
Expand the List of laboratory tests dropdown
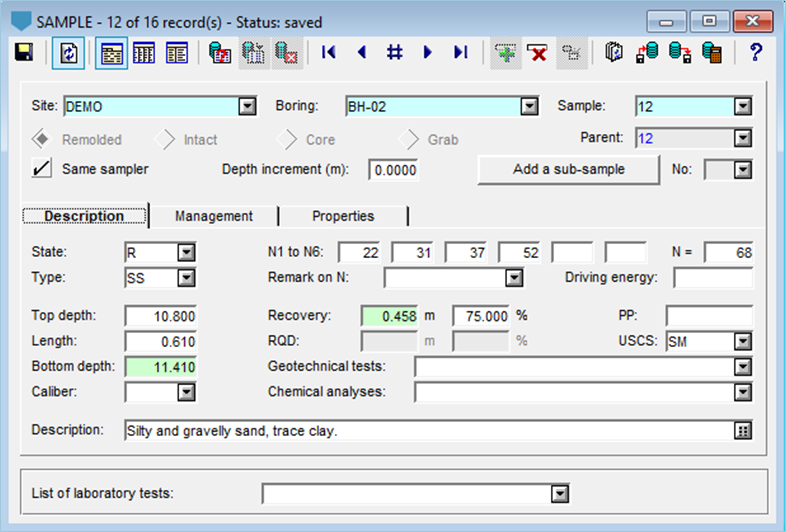pos(559,494)
